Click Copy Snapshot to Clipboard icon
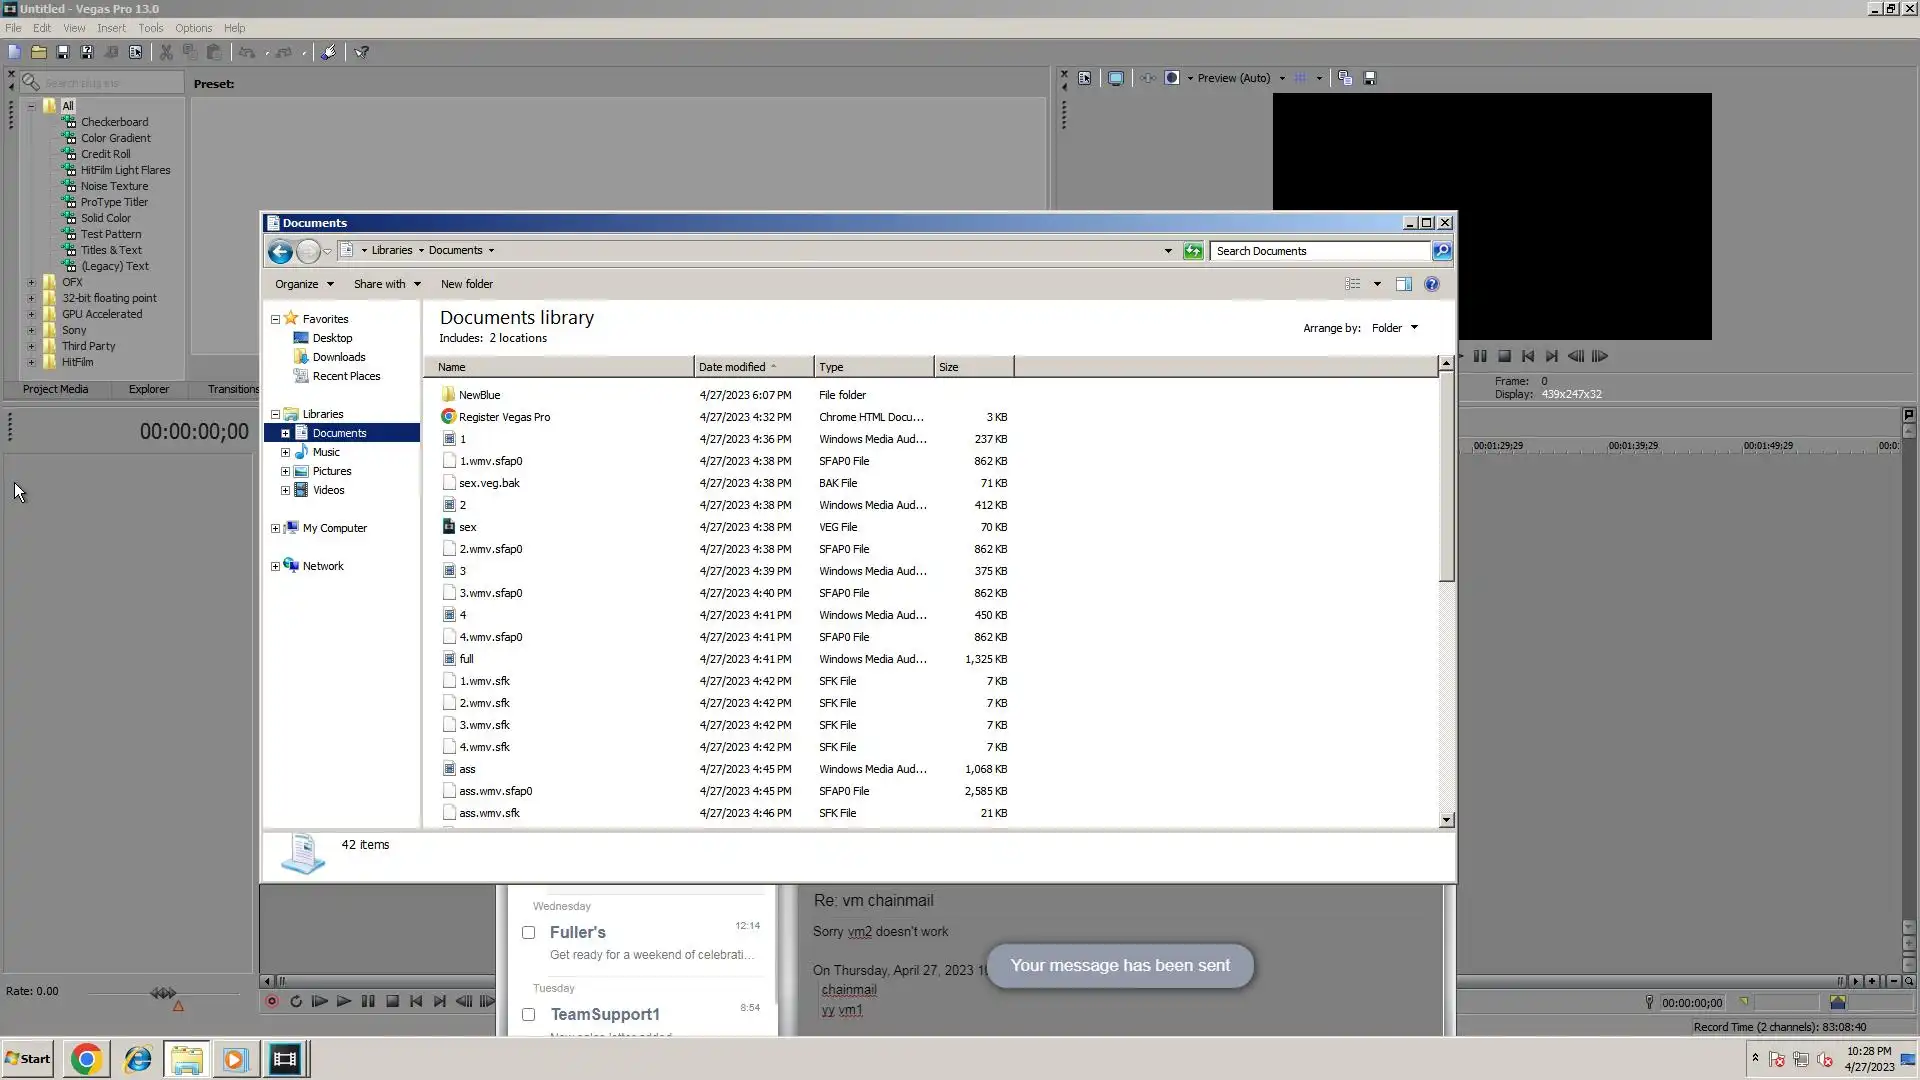Viewport: 1920px width, 1080px height. [x=1345, y=78]
